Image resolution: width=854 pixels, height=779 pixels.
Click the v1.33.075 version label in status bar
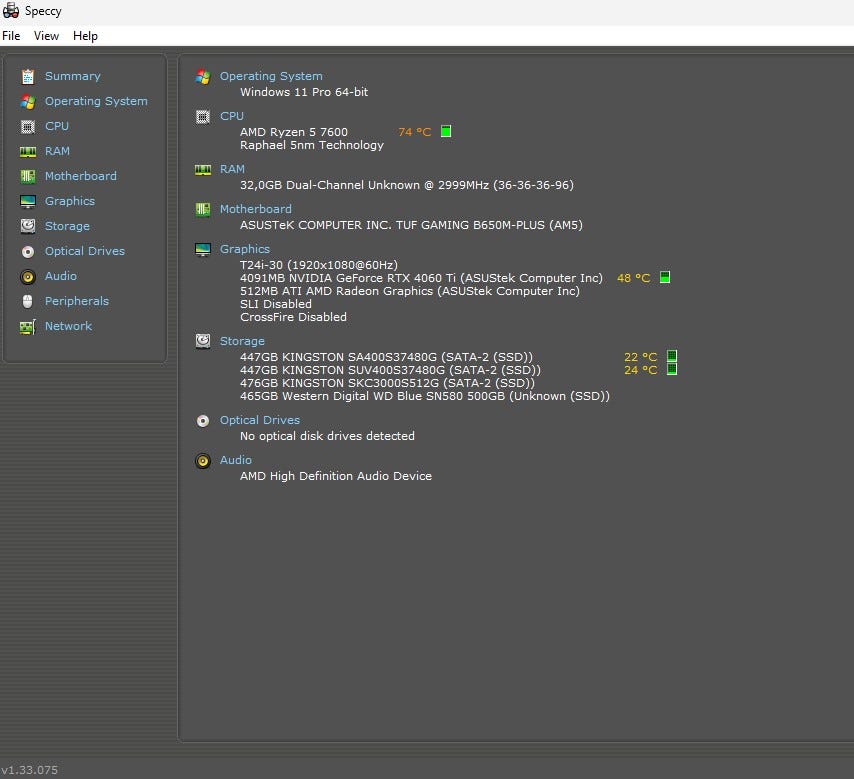30,770
